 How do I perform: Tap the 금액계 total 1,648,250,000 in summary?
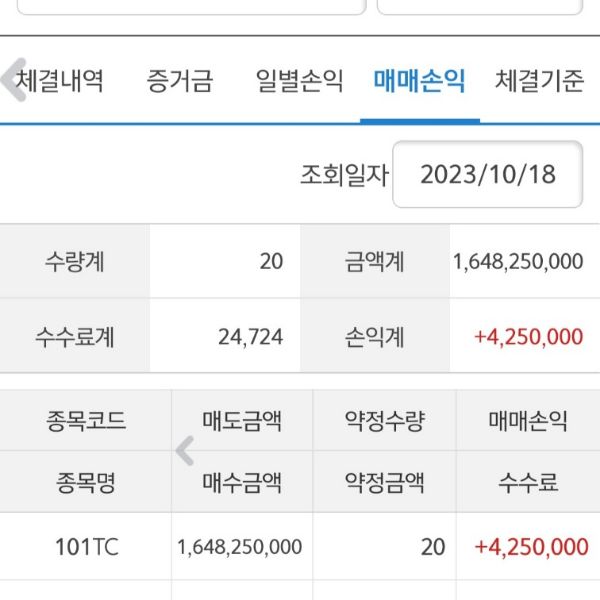[518, 262]
